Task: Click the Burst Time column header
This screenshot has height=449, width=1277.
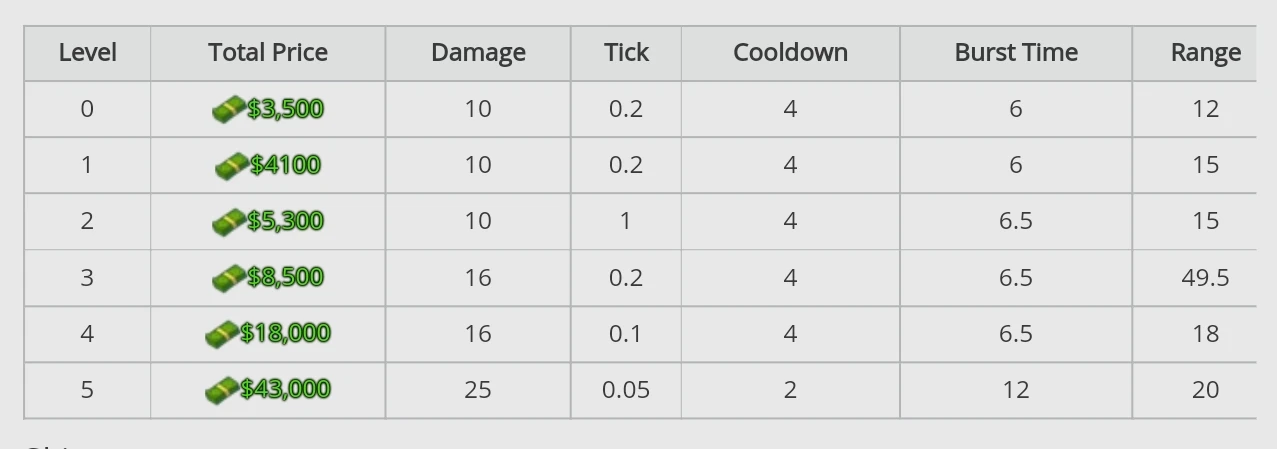Action: (1016, 53)
